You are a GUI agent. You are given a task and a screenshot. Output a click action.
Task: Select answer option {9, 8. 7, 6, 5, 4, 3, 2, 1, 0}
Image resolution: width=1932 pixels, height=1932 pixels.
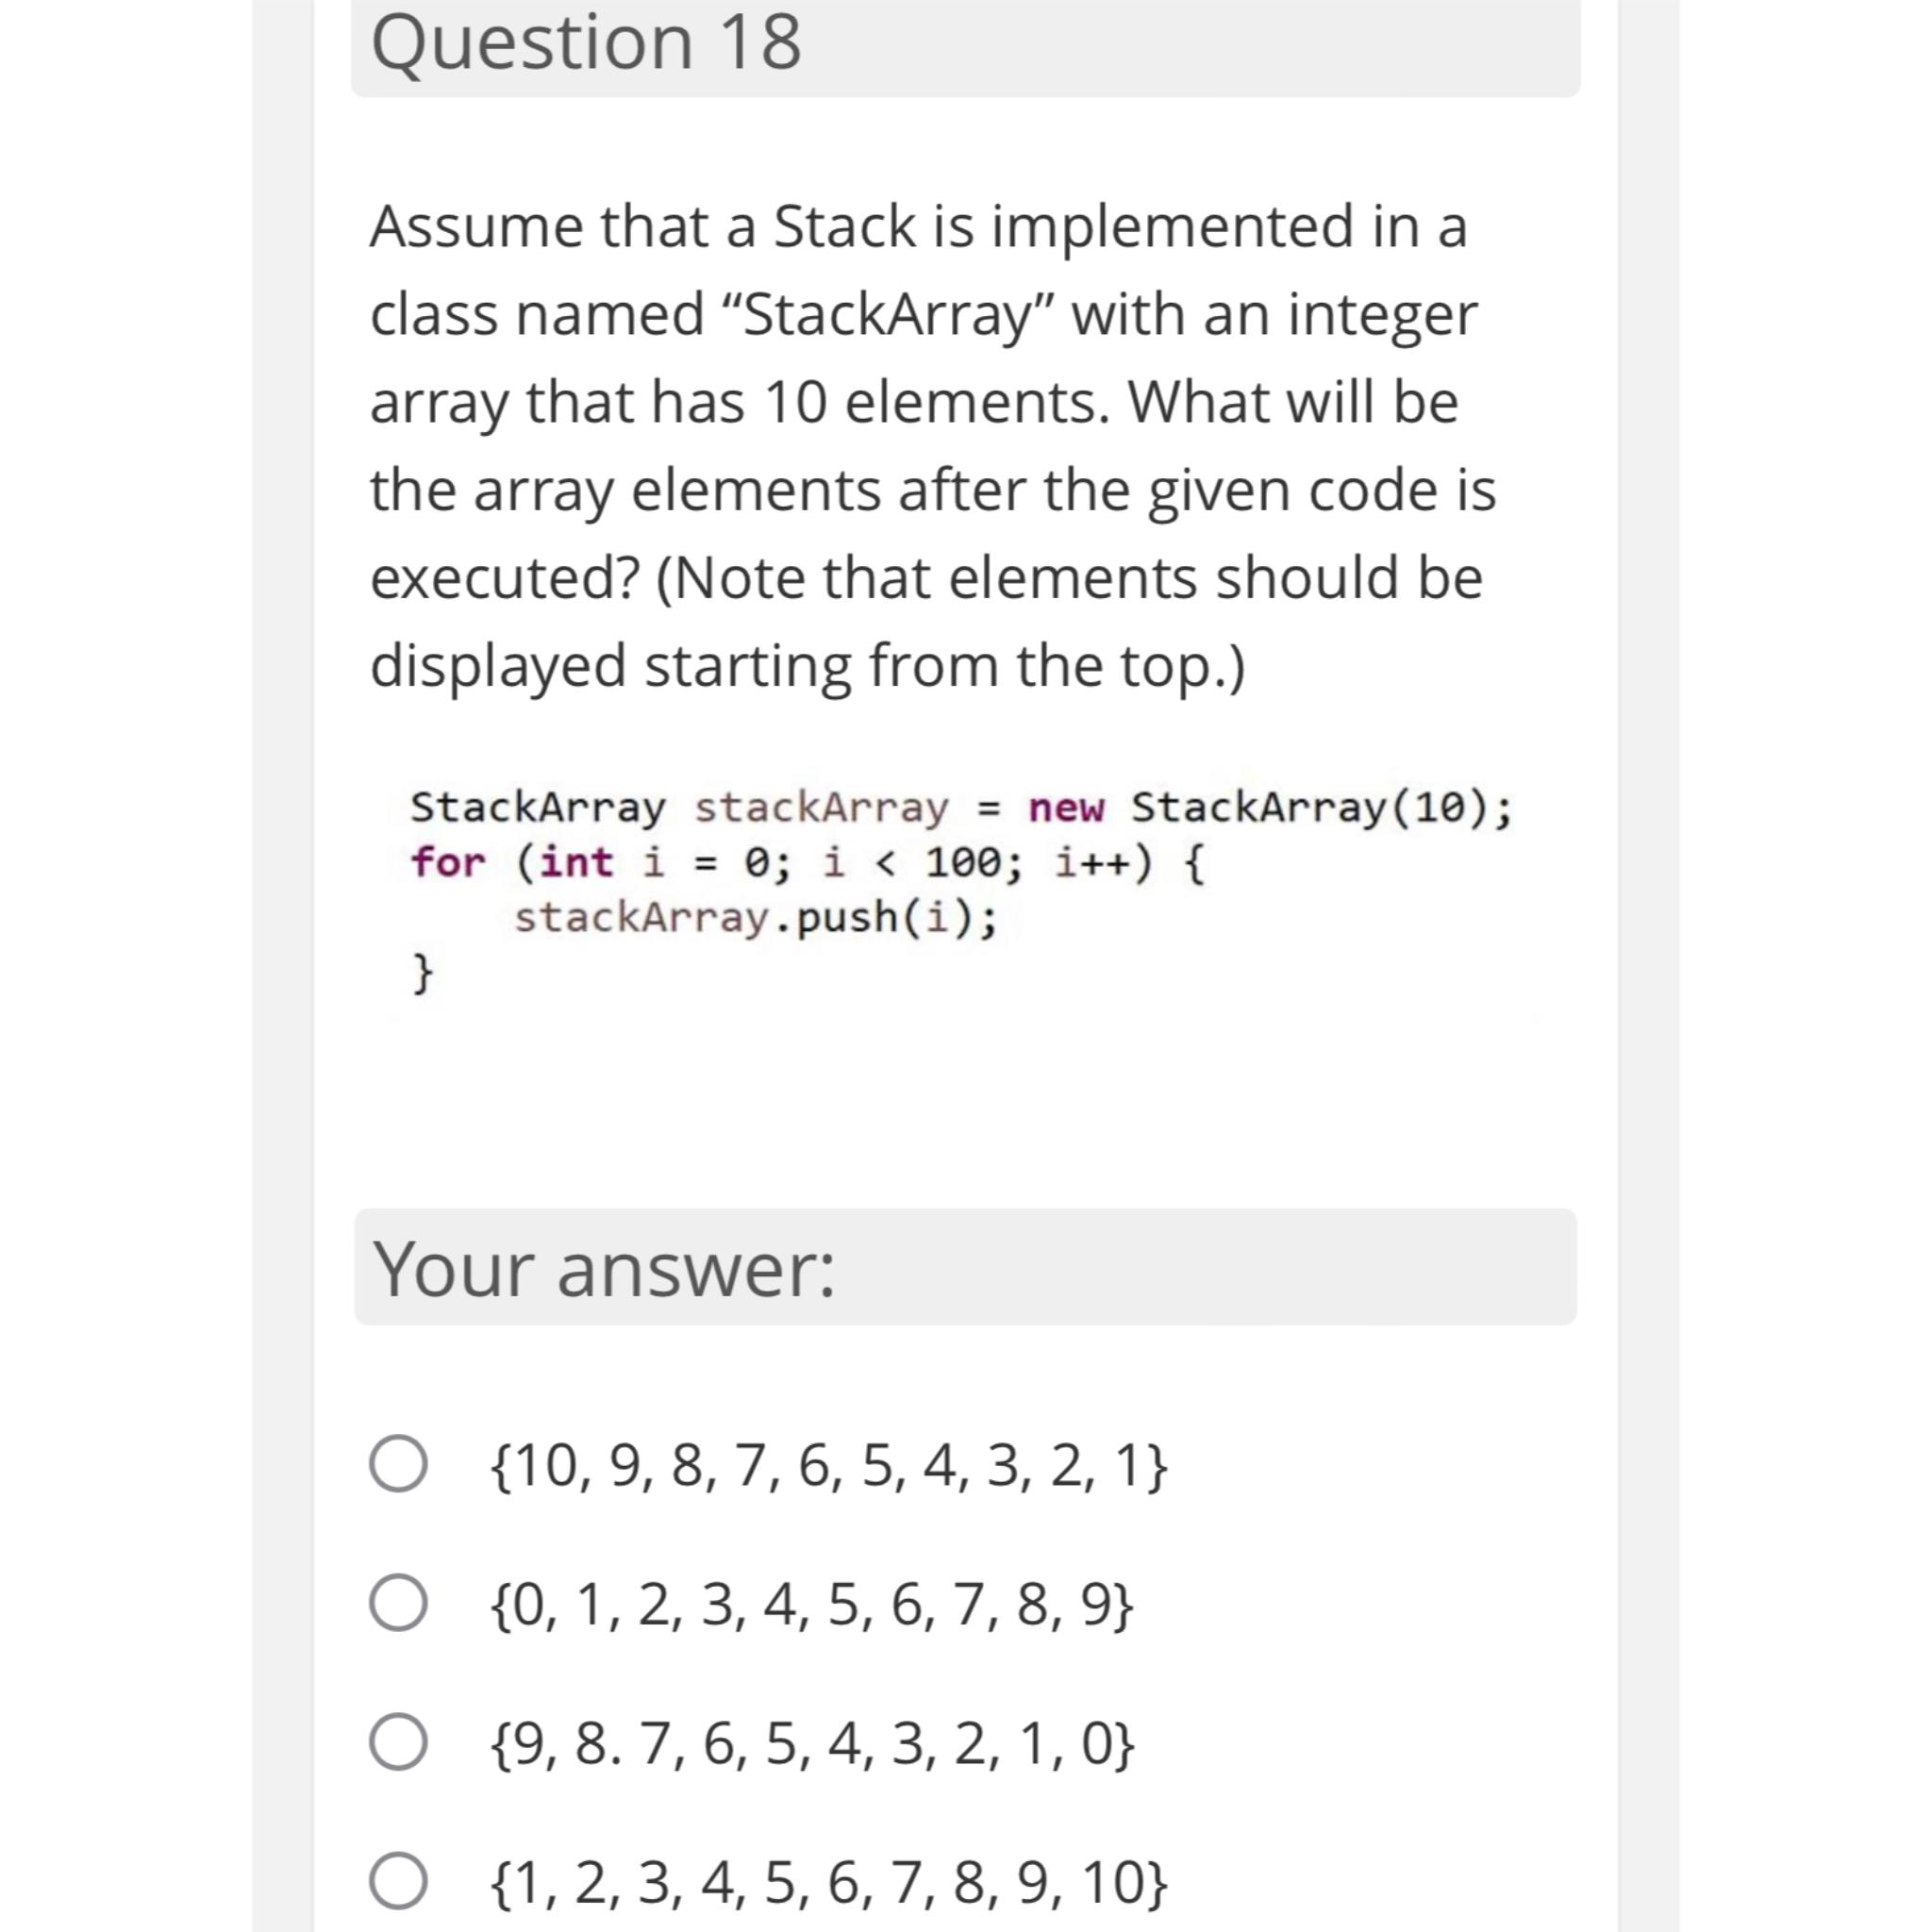pos(400,1746)
